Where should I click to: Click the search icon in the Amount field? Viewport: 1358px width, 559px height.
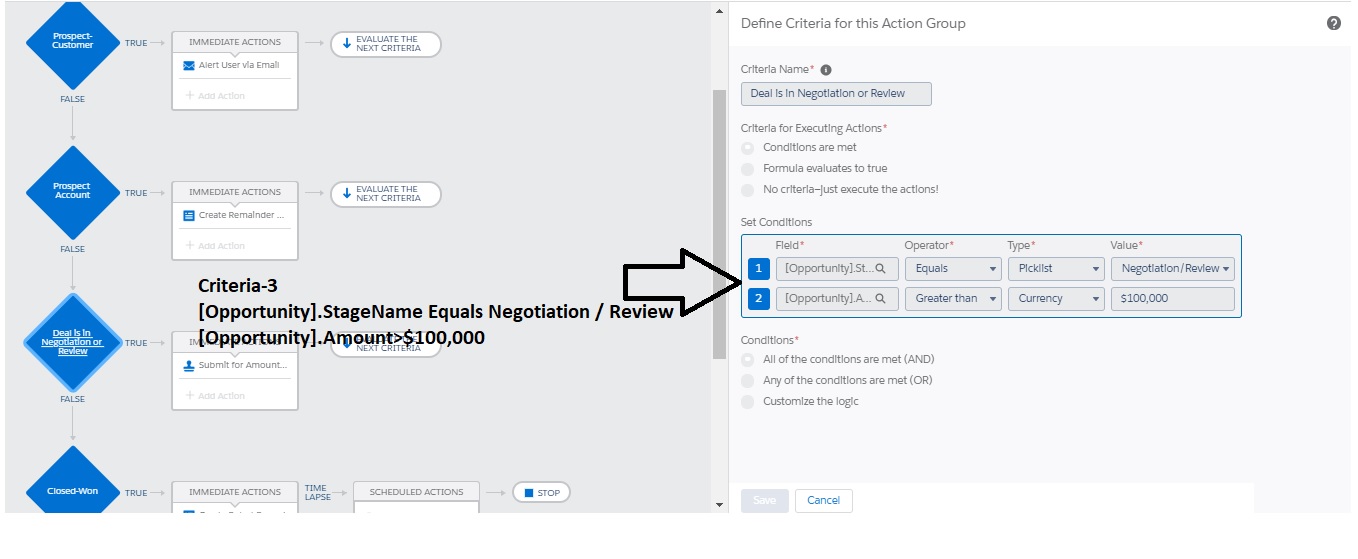click(881, 299)
